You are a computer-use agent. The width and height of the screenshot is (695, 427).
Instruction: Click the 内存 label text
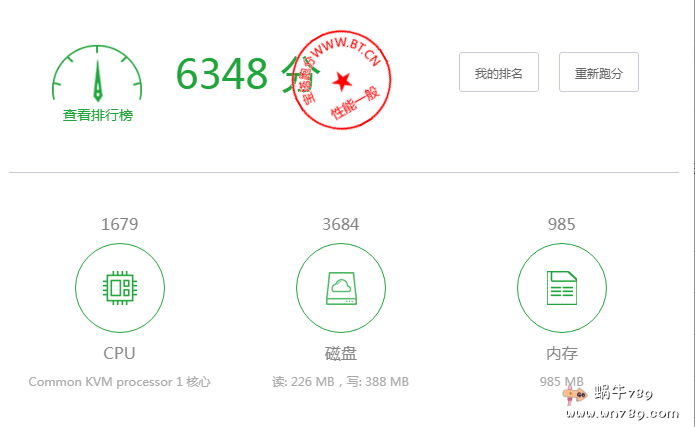click(561, 353)
